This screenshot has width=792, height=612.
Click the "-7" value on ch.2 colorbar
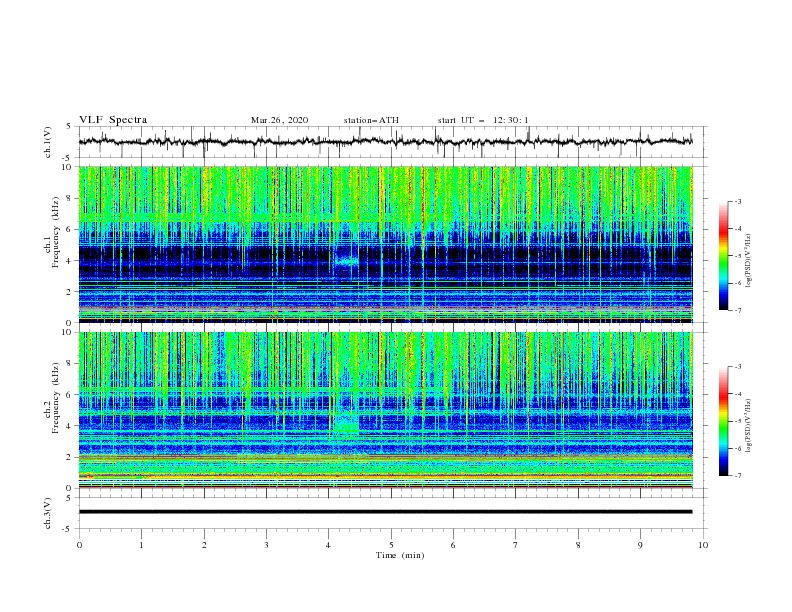pos(738,475)
